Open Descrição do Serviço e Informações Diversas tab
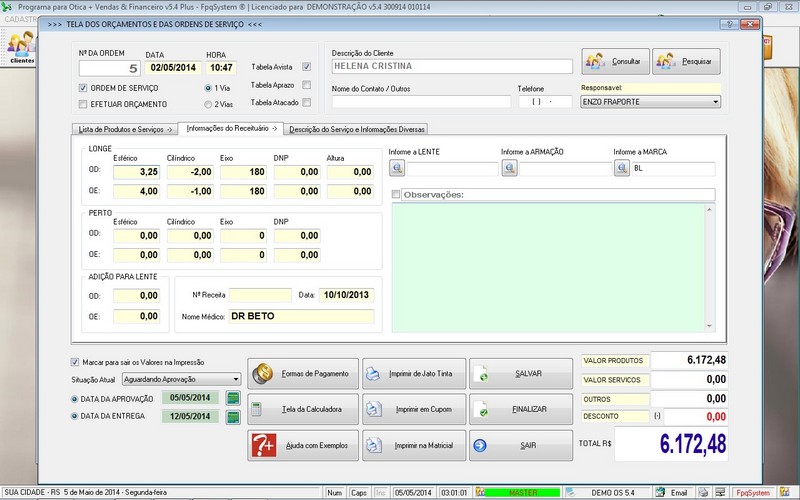Image resolution: width=800 pixels, height=500 pixels. point(357,129)
